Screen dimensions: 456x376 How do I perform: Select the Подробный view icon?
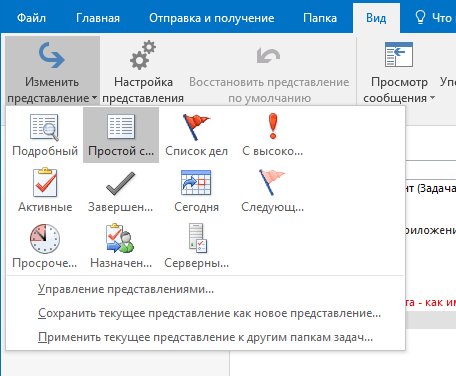pos(45,135)
